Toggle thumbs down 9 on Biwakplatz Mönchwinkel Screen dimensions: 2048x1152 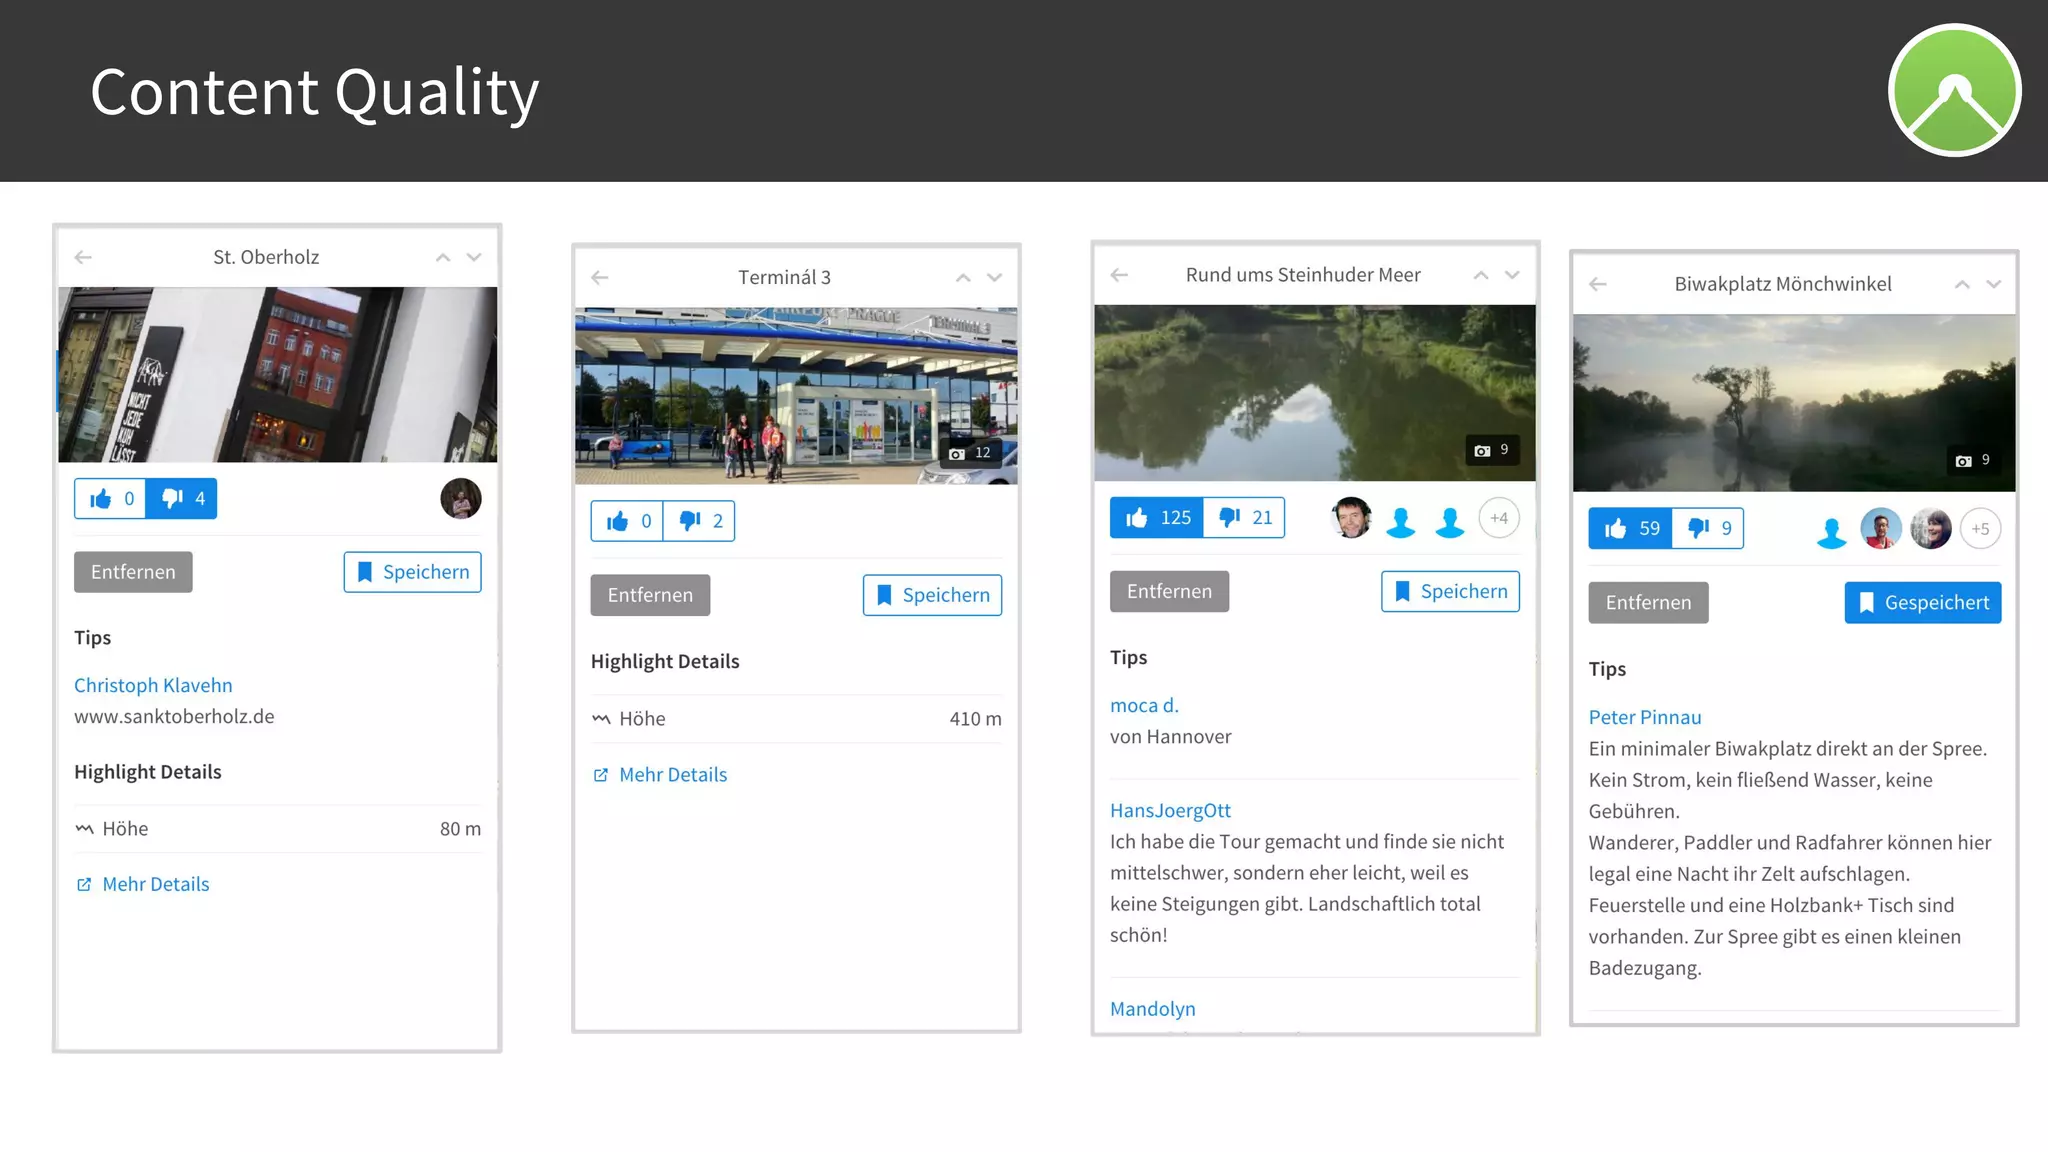pyautogui.click(x=1709, y=528)
